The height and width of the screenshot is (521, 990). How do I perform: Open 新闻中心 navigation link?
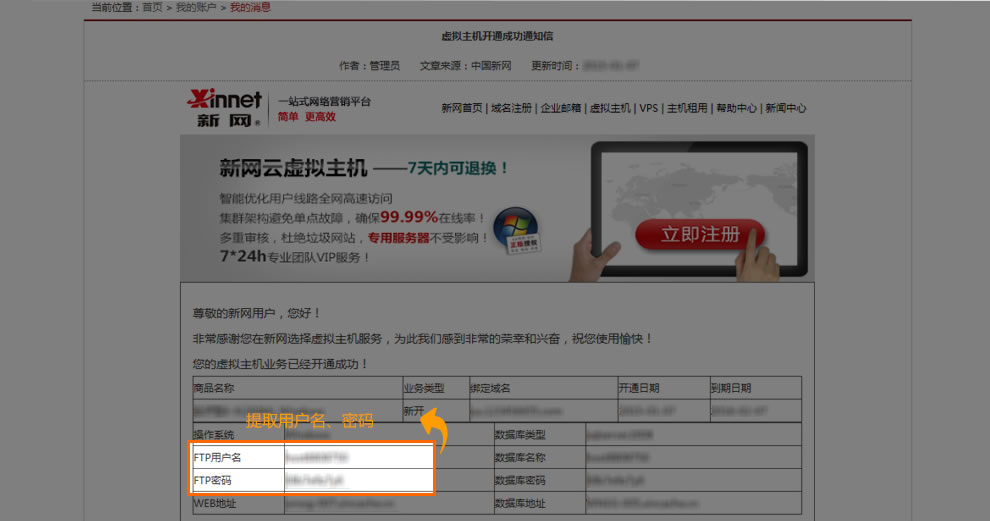[x=785, y=108]
